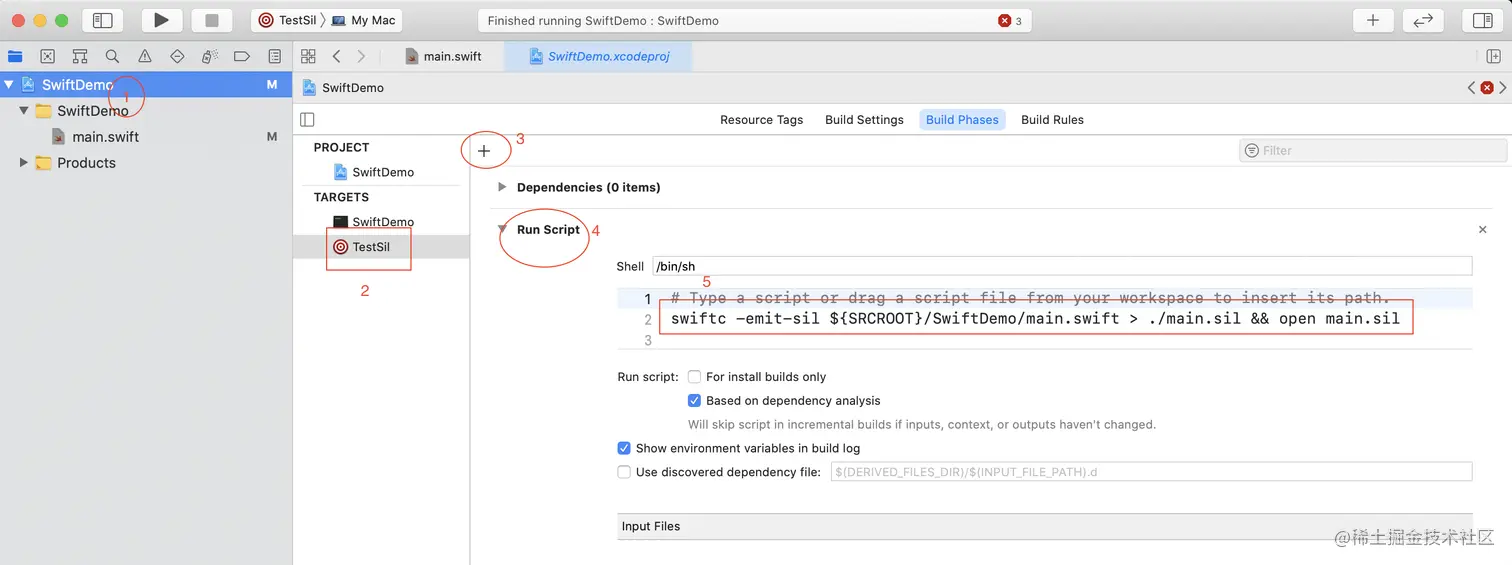The width and height of the screenshot is (1512, 565).
Task: Expand the Products folder
Action: click(24, 162)
